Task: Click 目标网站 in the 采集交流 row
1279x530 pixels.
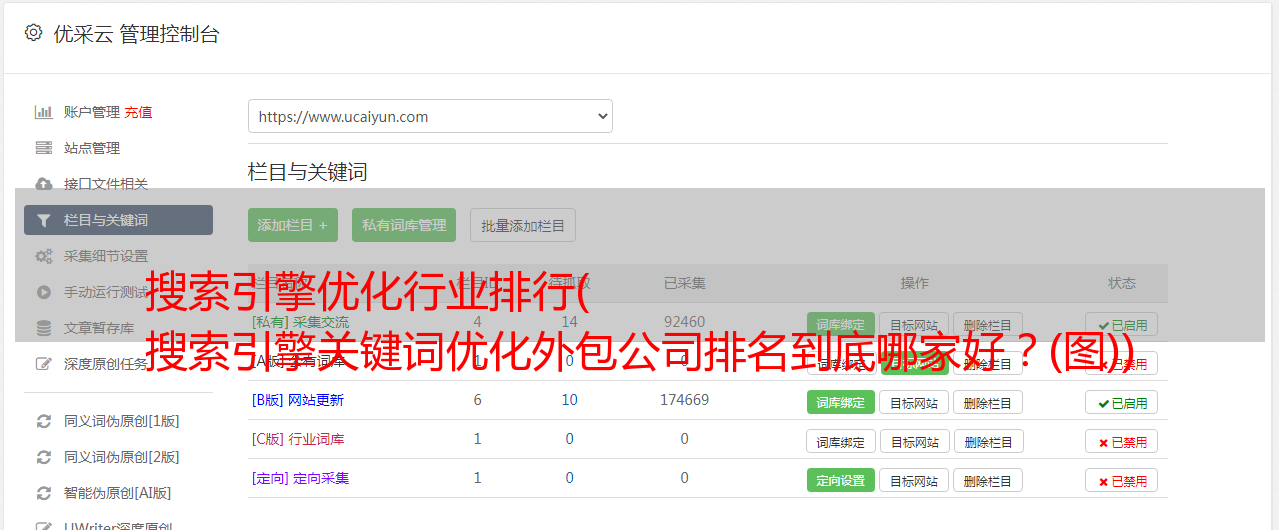Action: tap(914, 324)
